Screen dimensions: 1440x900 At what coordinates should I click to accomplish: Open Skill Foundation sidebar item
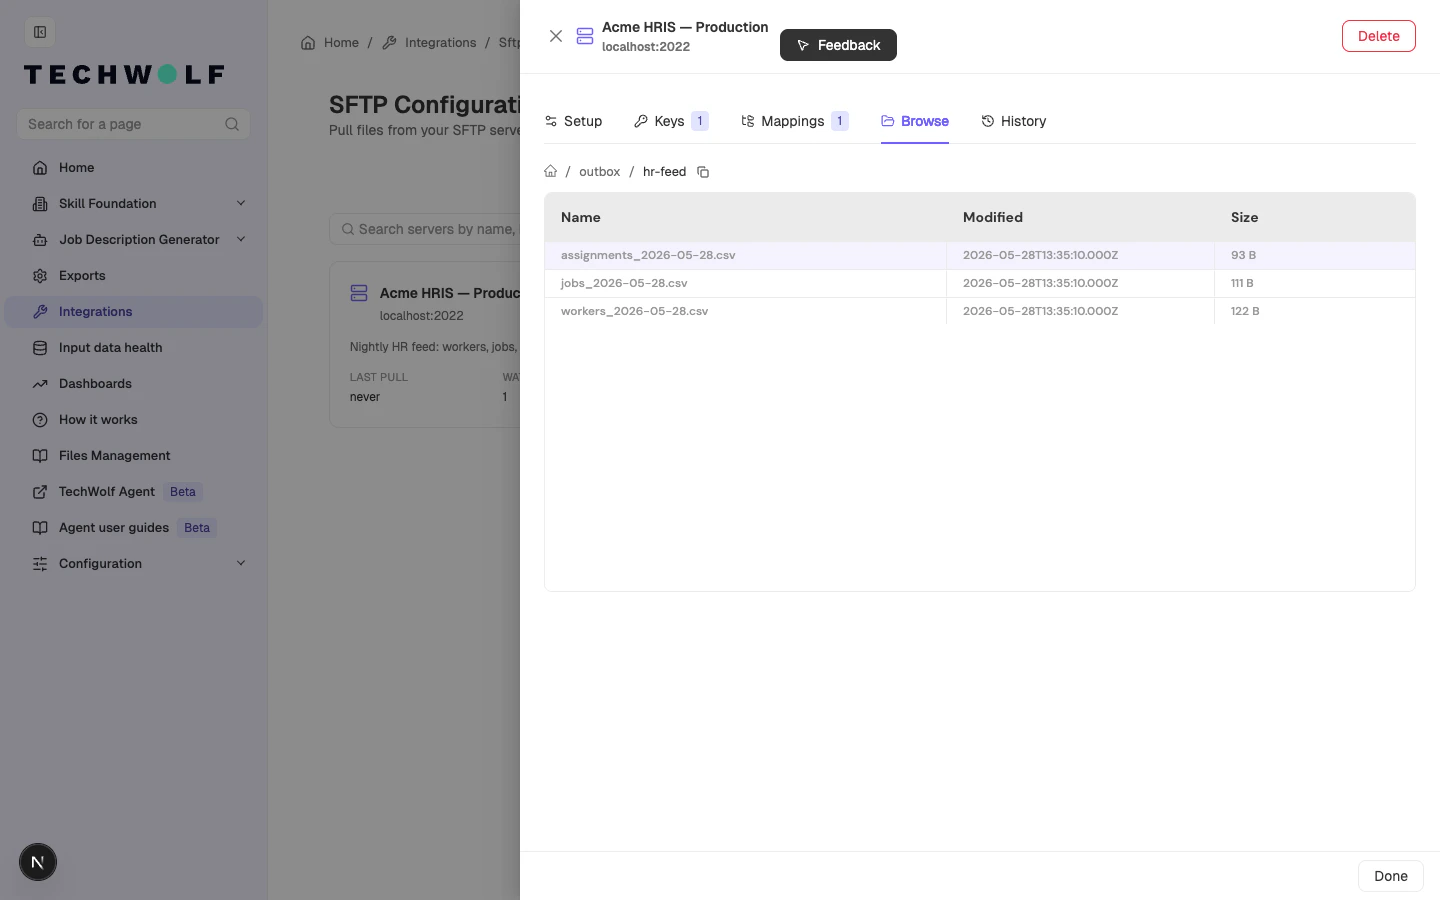tap(133, 204)
